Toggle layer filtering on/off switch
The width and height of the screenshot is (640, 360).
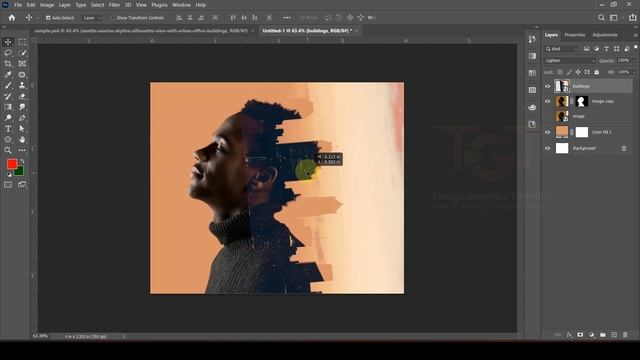pyautogui.click(x=636, y=47)
